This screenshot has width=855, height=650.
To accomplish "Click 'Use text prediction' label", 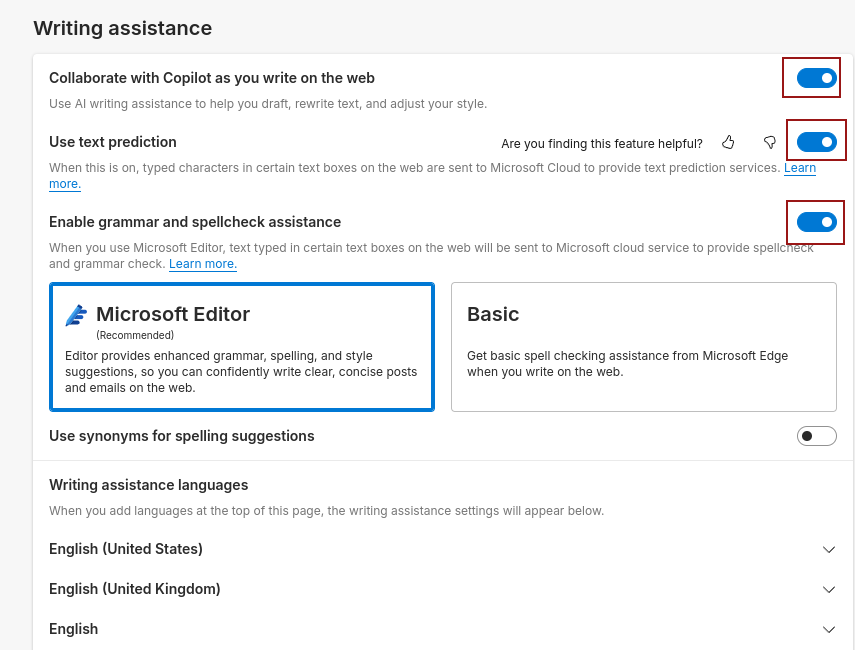I will coord(113,142).
